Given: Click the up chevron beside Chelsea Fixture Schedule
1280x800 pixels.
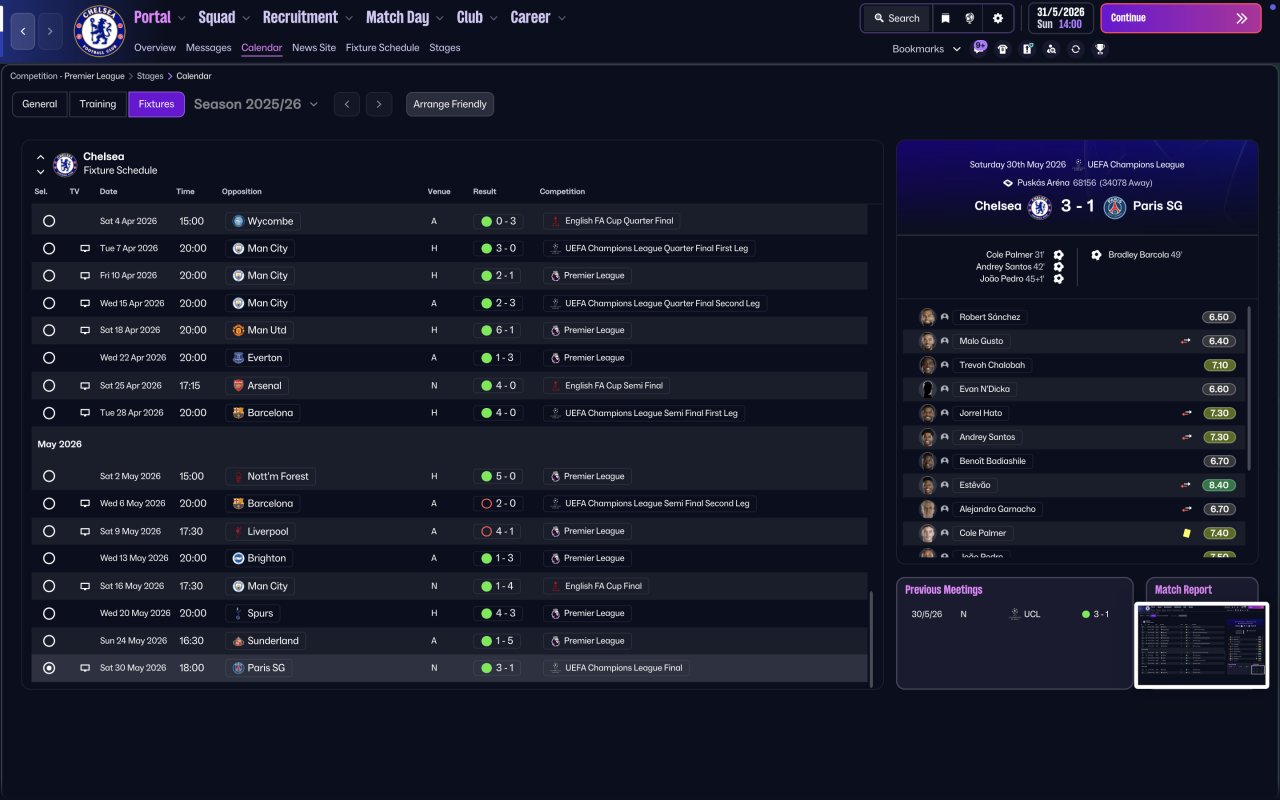Looking at the screenshot, I should click(x=41, y=157).
